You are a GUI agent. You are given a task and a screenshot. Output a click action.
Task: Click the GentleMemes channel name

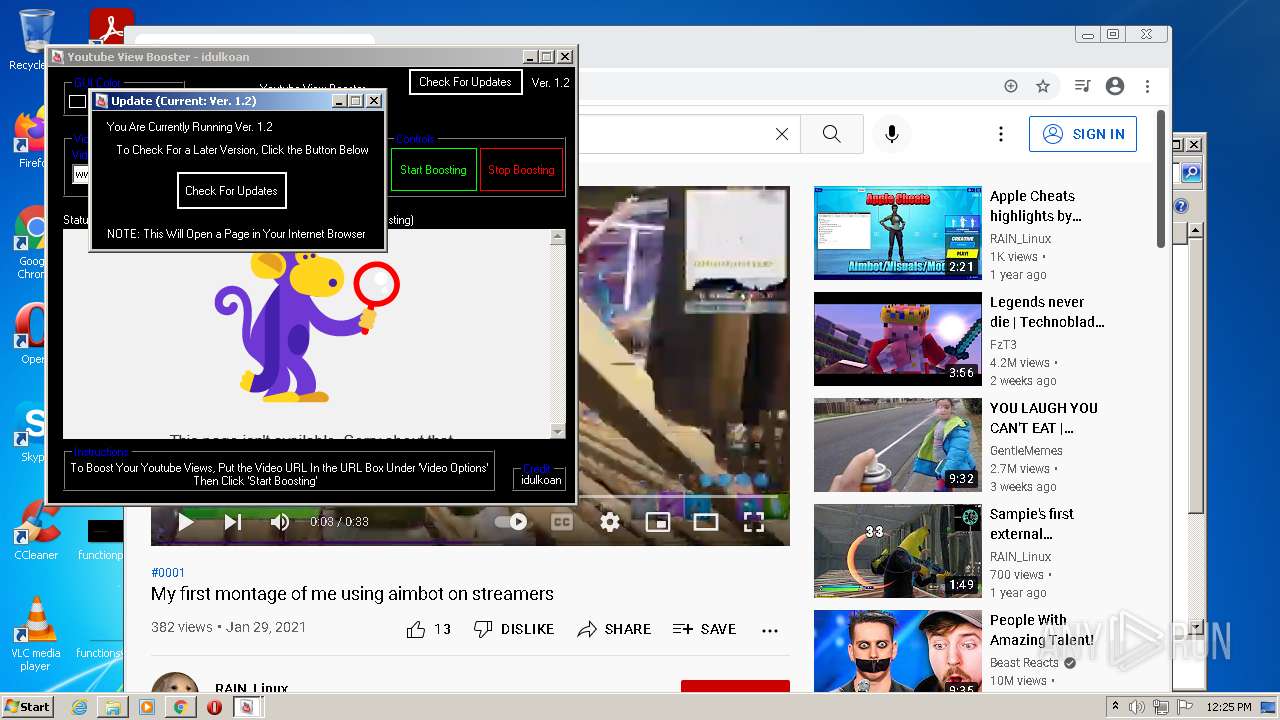coord(1026,451)
